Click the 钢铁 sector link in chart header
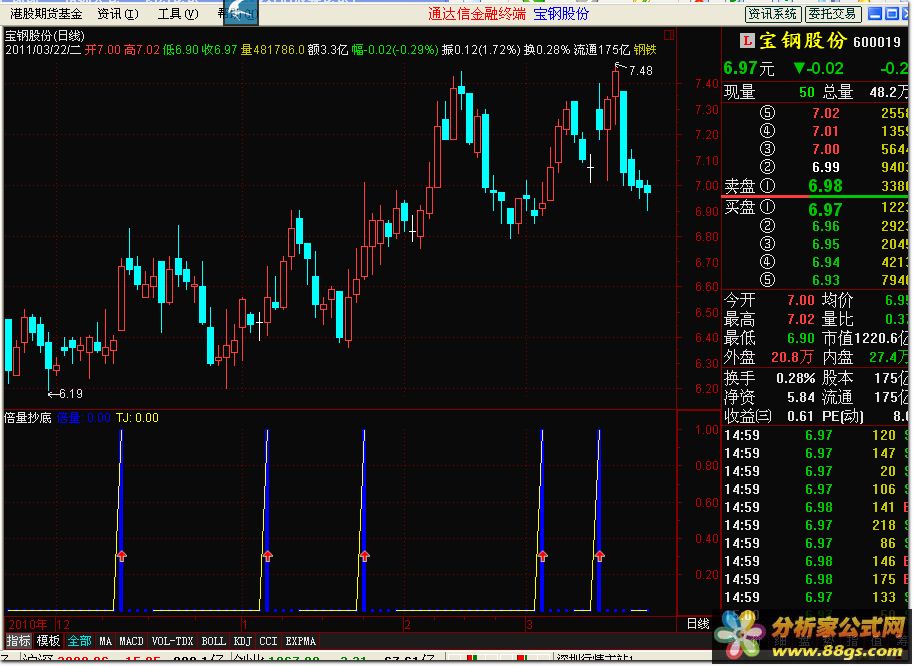This screenshot has height=666, width=914. [x=645, y=50]
